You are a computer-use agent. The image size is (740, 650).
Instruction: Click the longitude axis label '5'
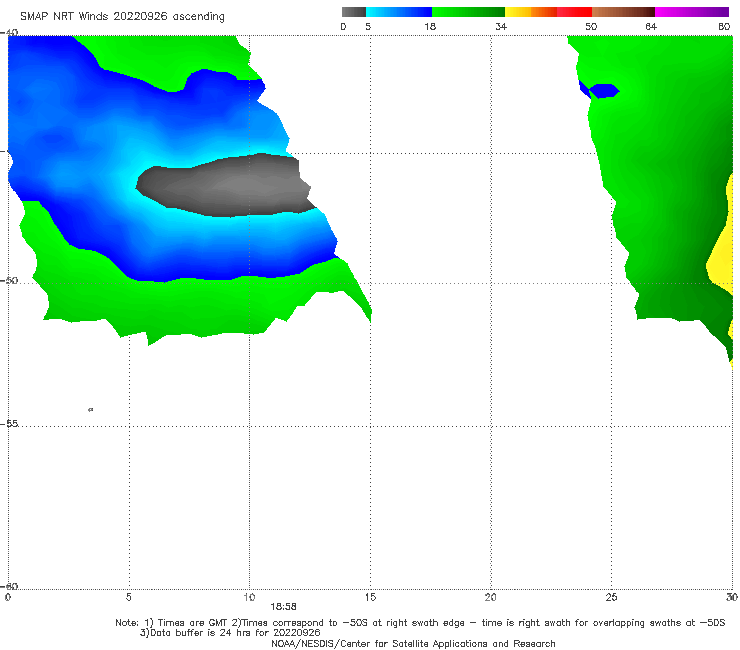(128, 597)
